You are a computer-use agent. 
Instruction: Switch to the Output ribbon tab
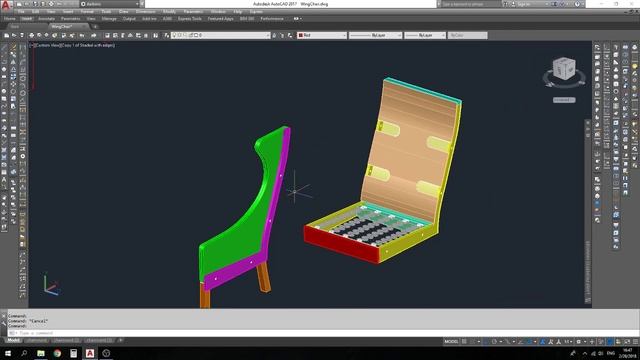(x=129, y=19)
